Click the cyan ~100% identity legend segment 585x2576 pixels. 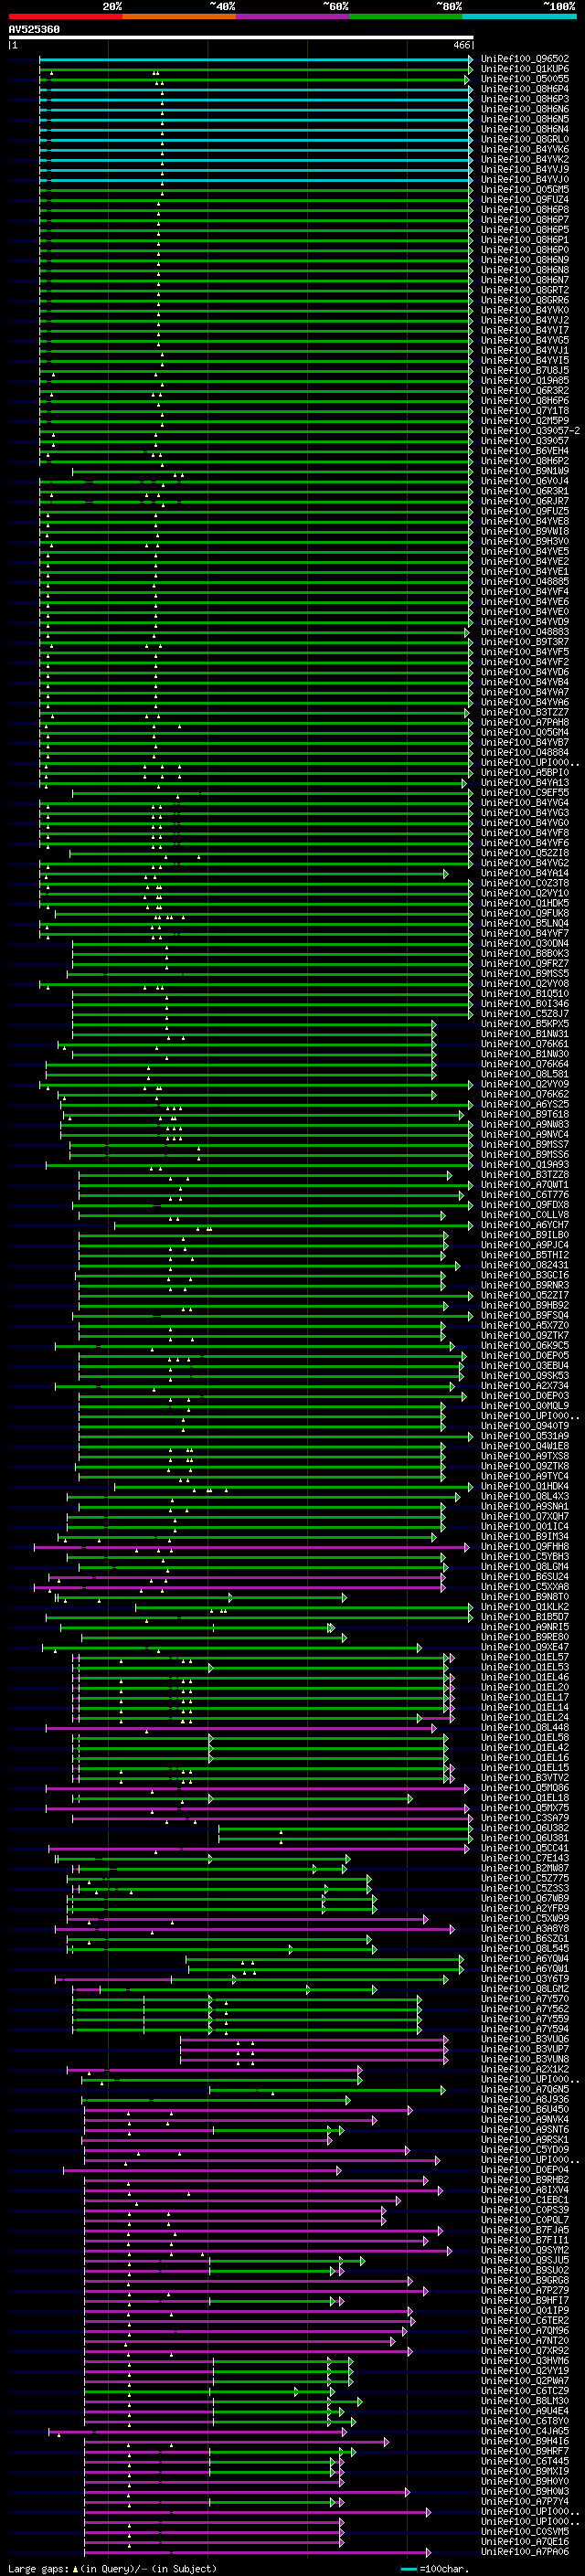coord(520,16)
